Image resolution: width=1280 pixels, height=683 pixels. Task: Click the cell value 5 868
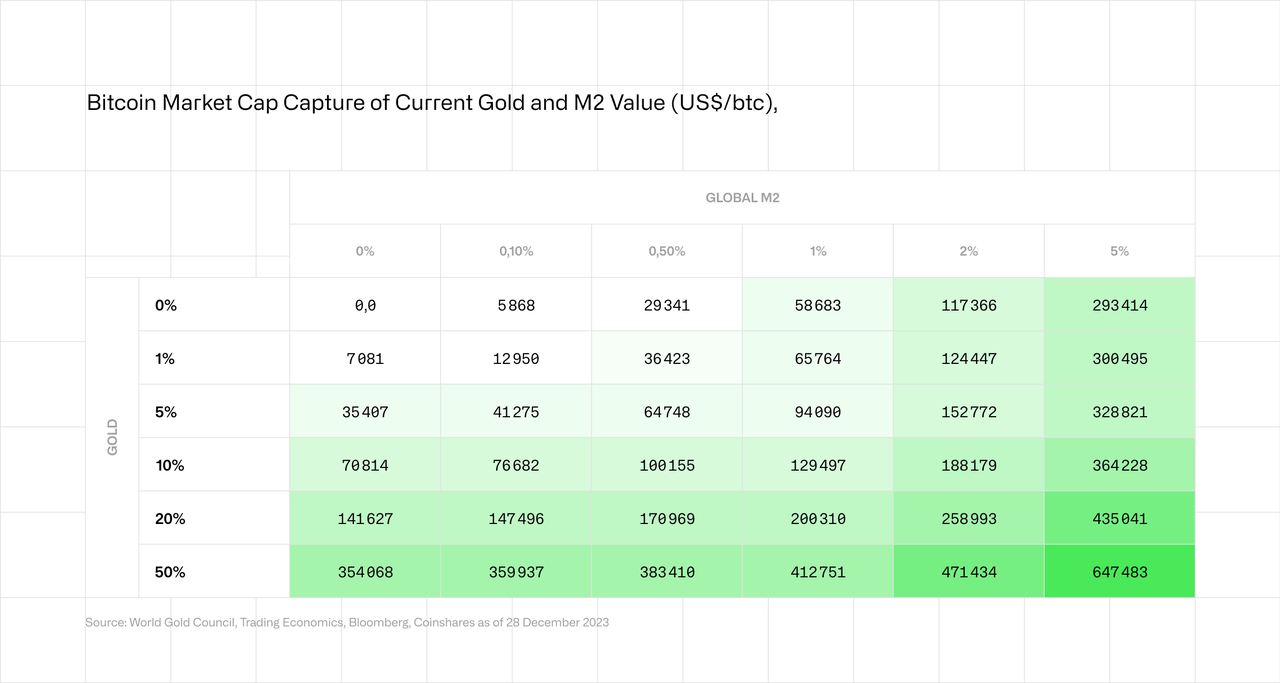(516, 305)
